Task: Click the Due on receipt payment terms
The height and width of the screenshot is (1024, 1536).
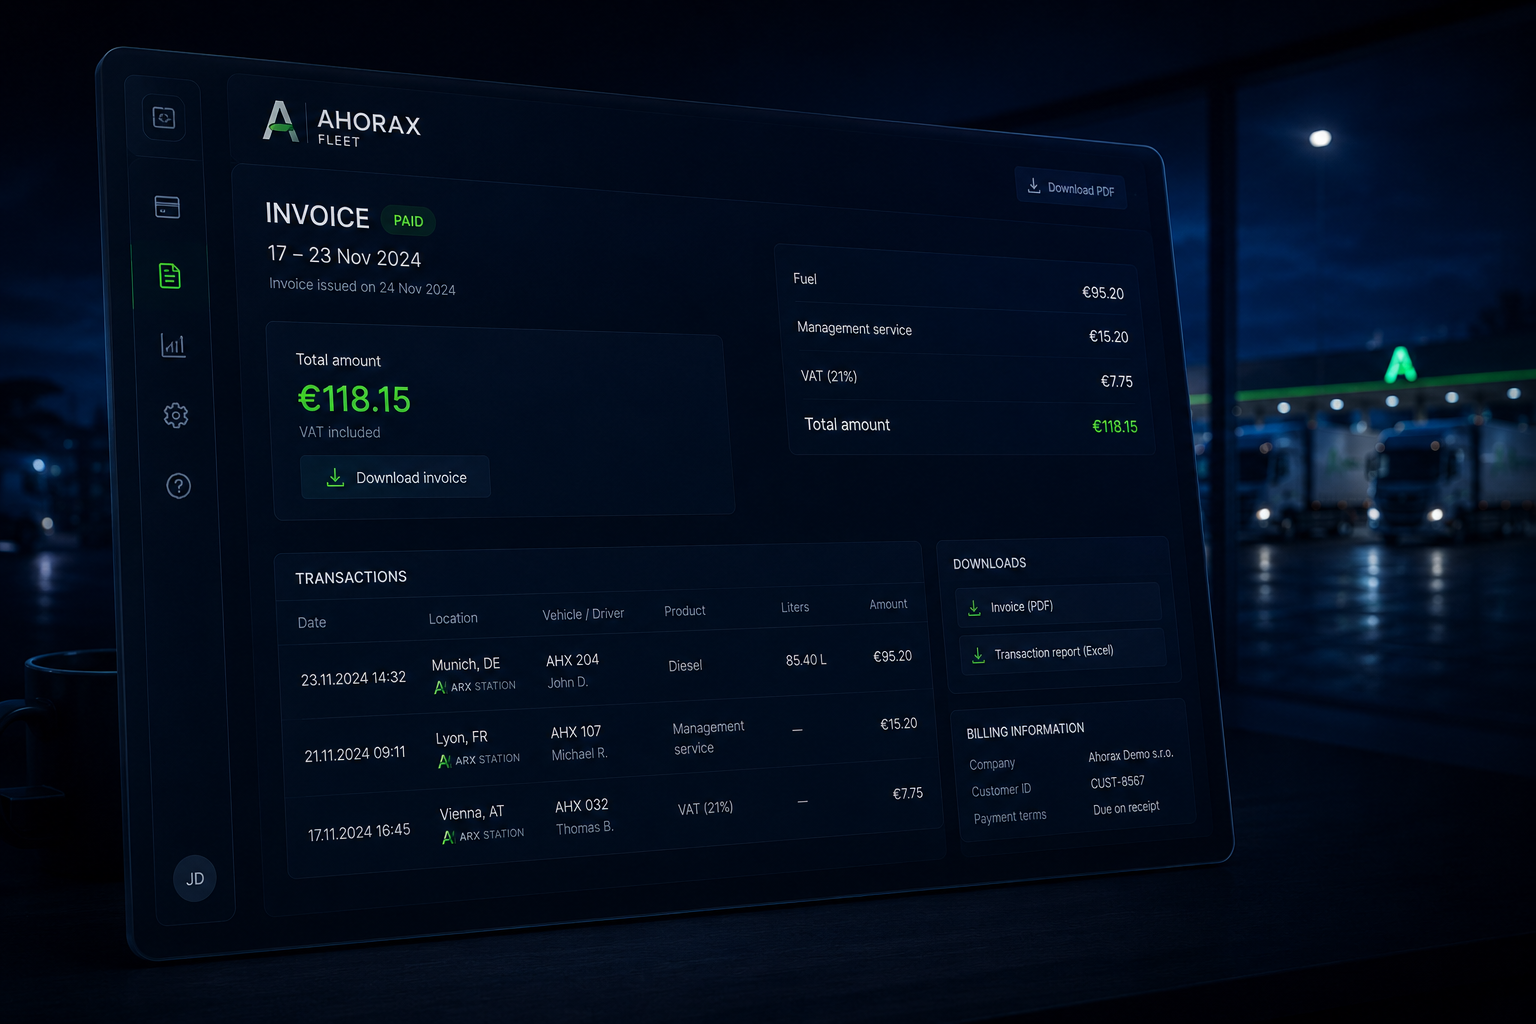Action: tap(1126, 808)
